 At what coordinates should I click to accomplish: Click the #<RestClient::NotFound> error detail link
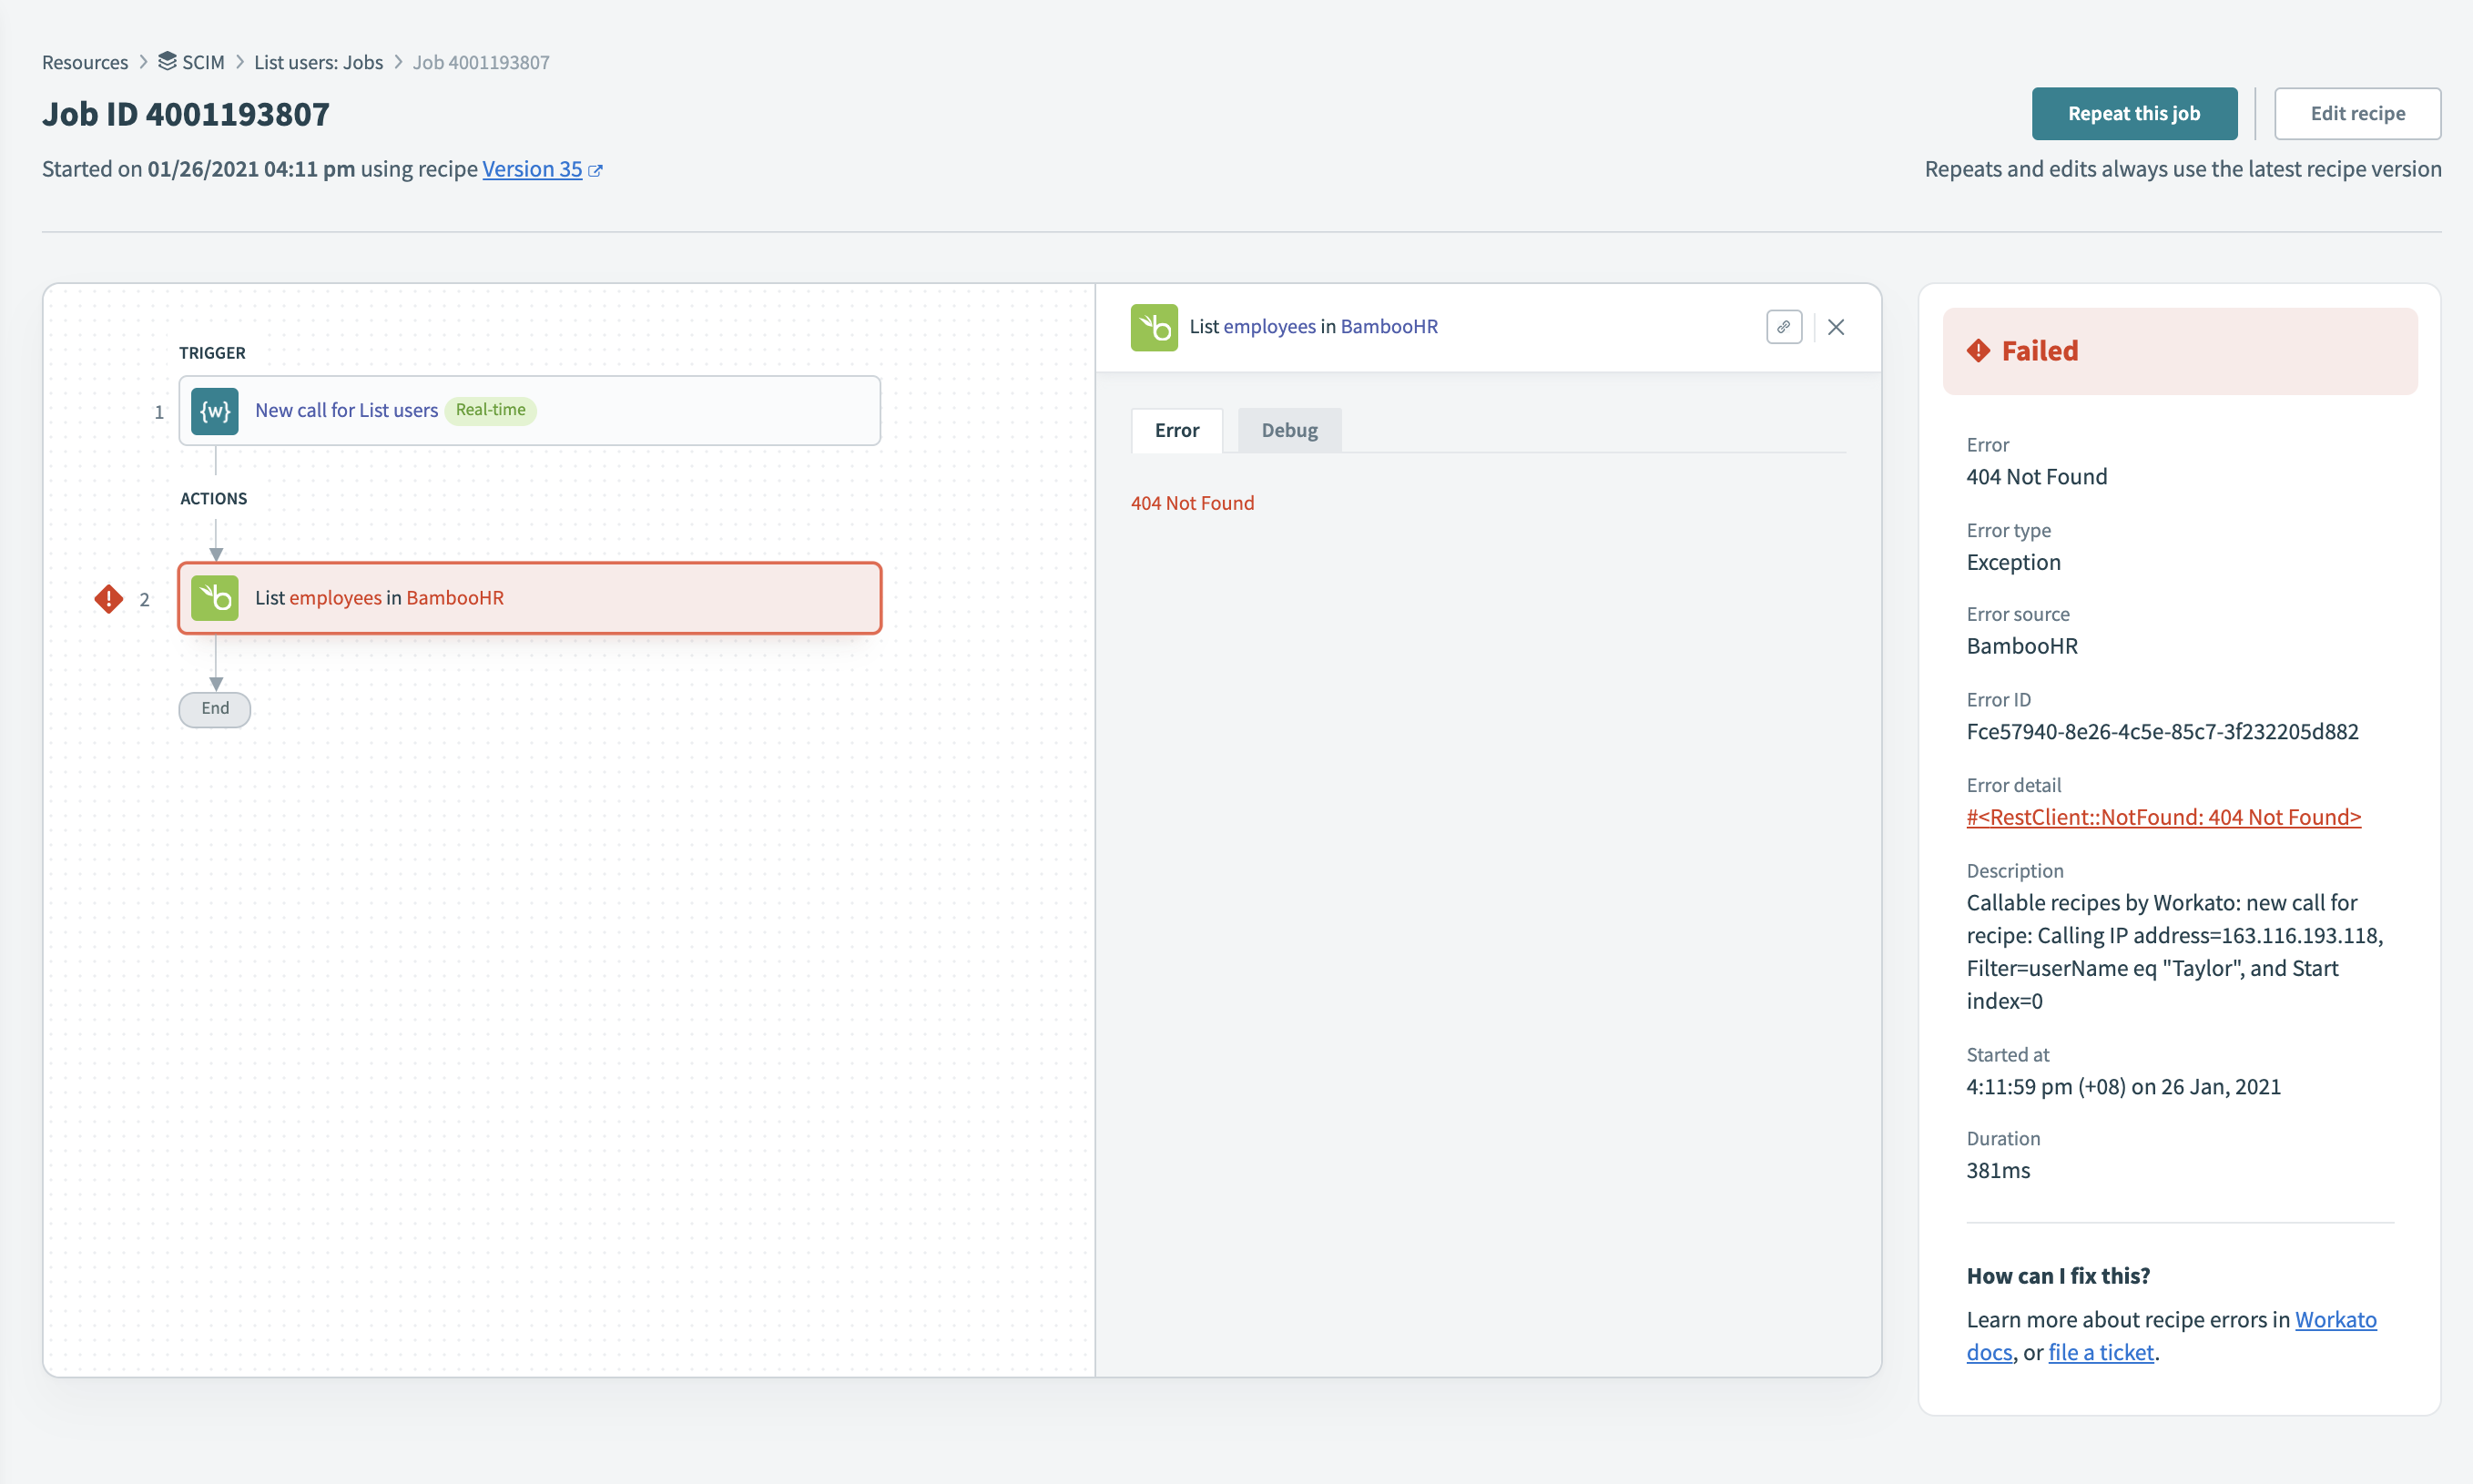(x=2163, y=816)
